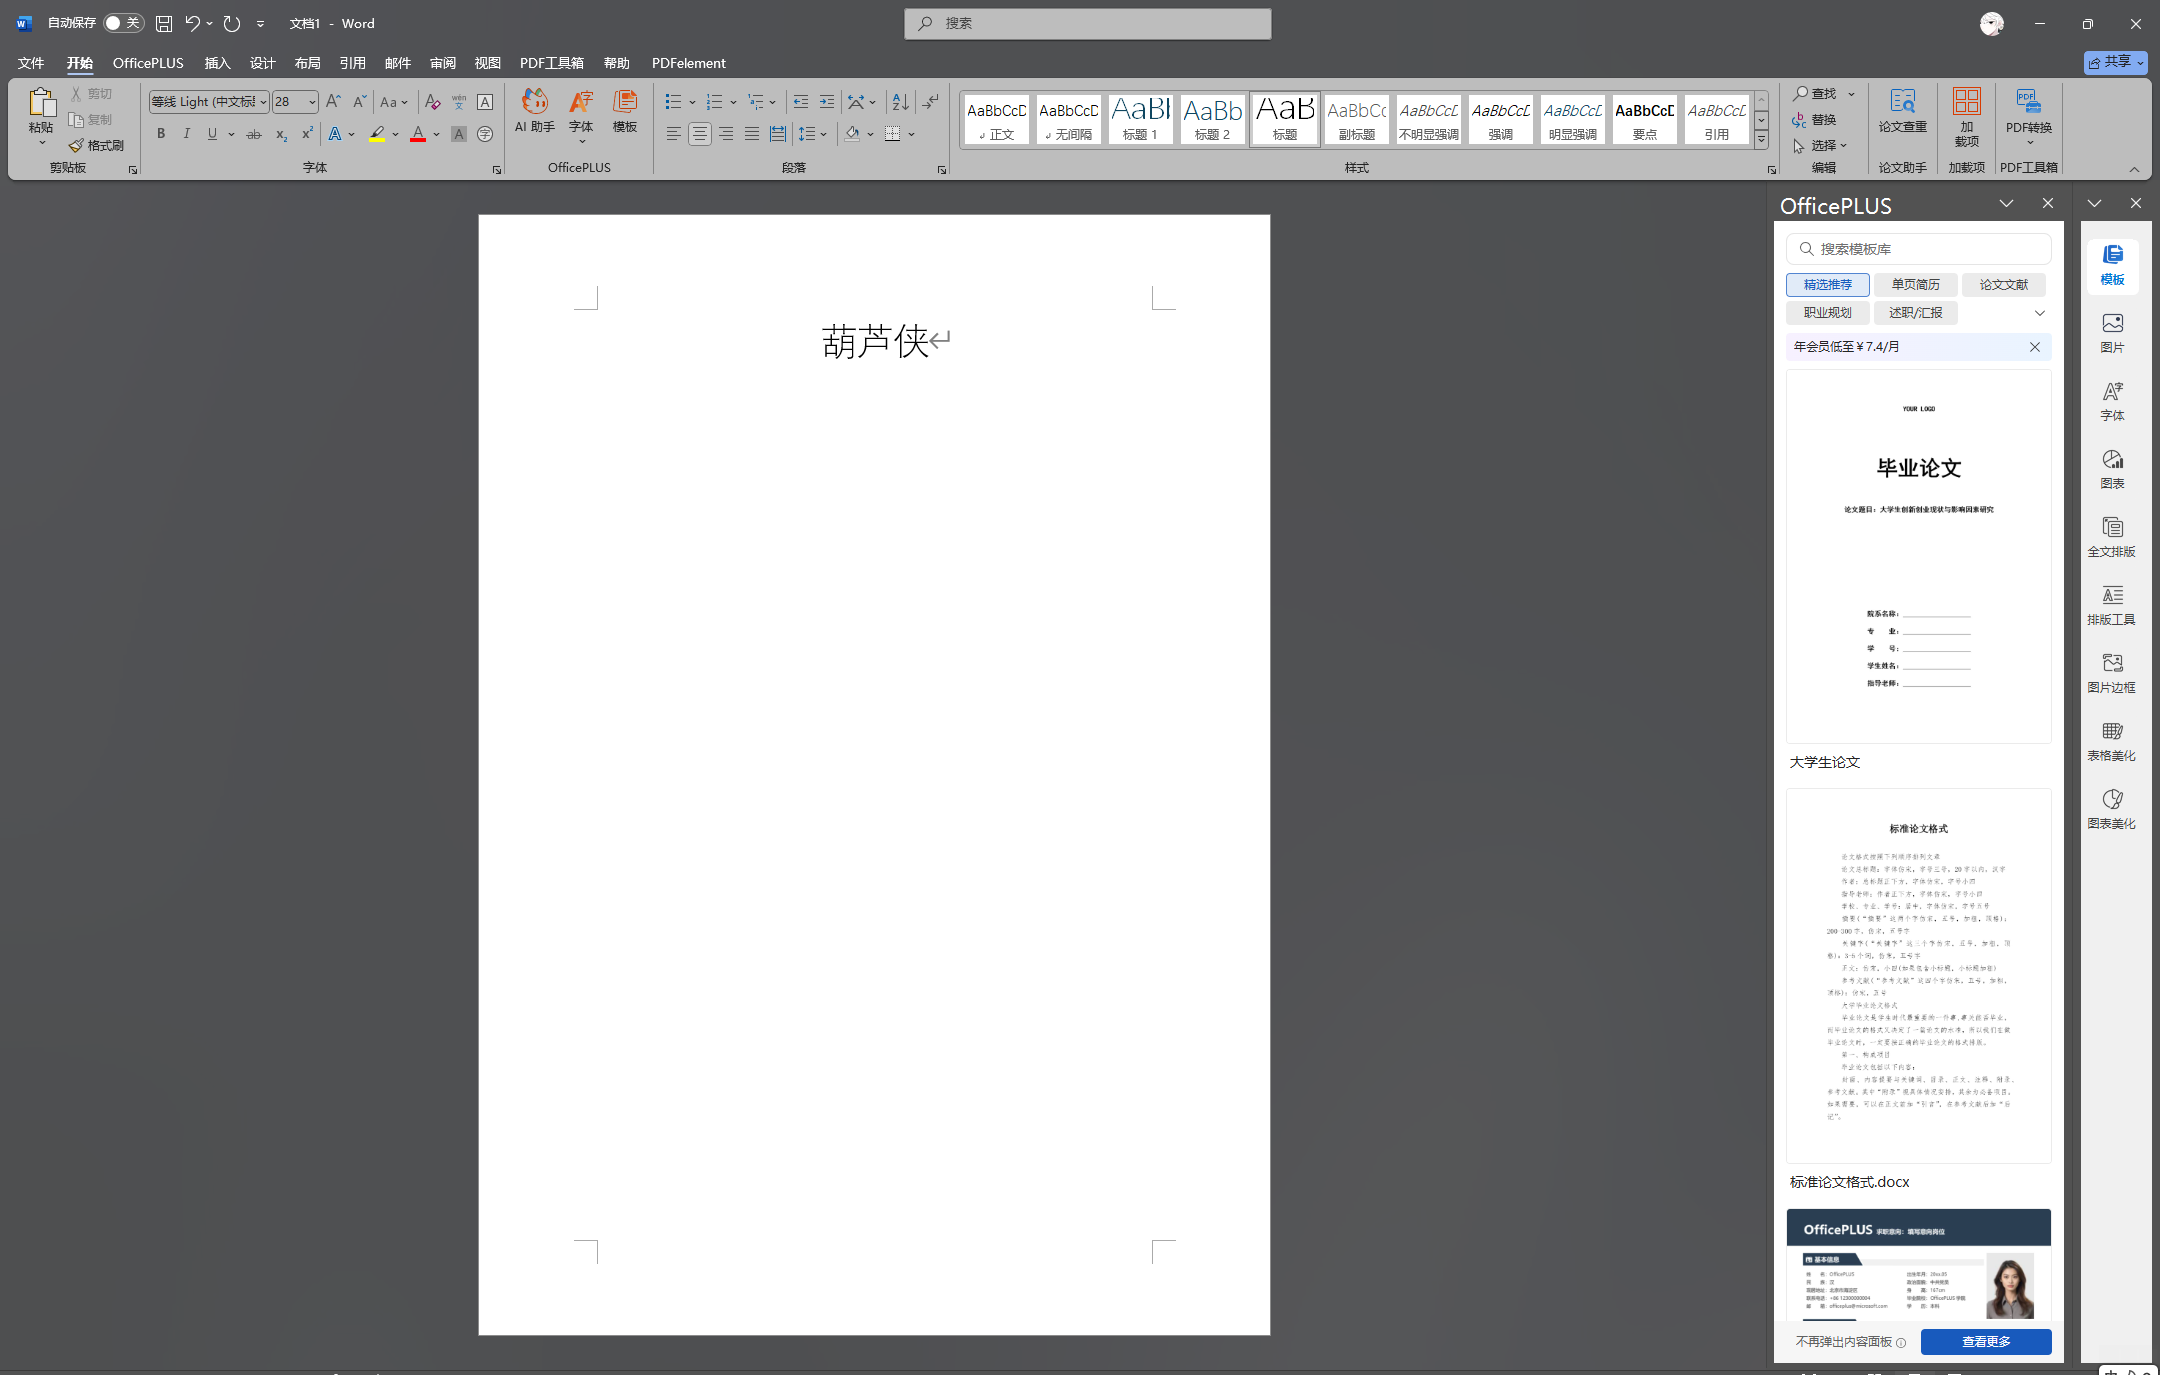Open the 文件 menu
Screen dimensions: 2160x1375
pyautogui.click(x=31, y=63)
